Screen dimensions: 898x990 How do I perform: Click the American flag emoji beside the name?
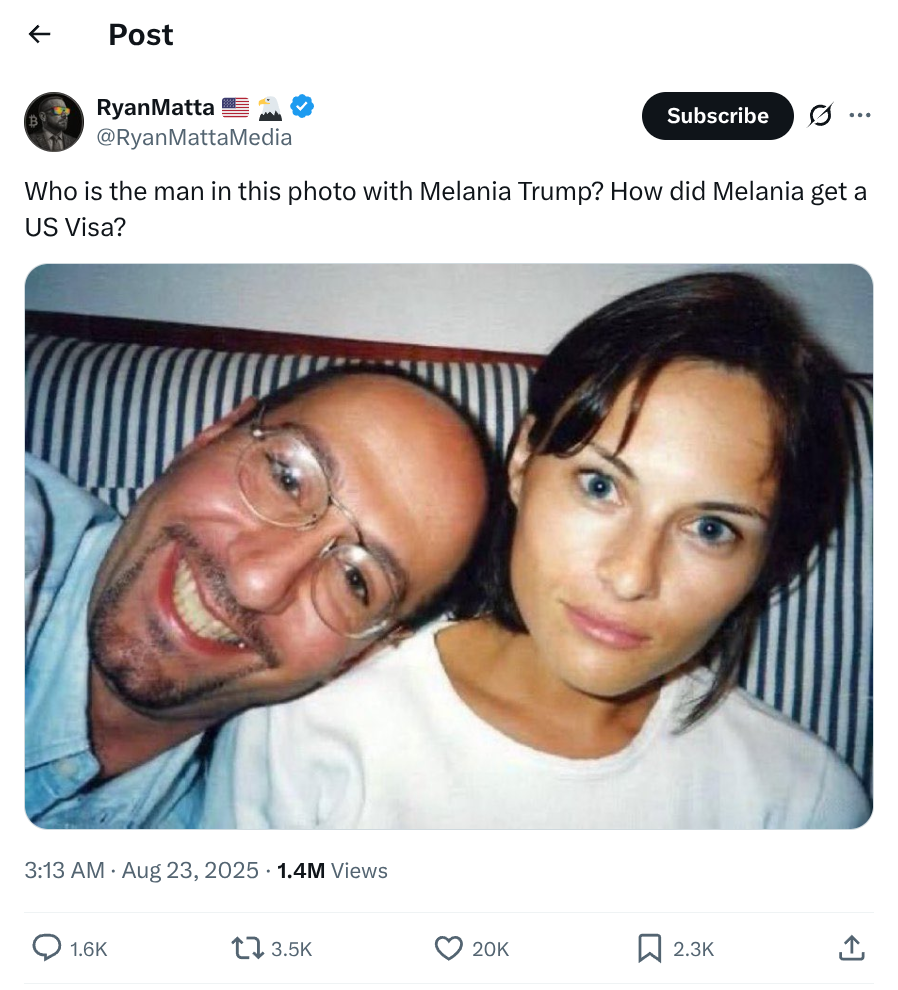235,107
